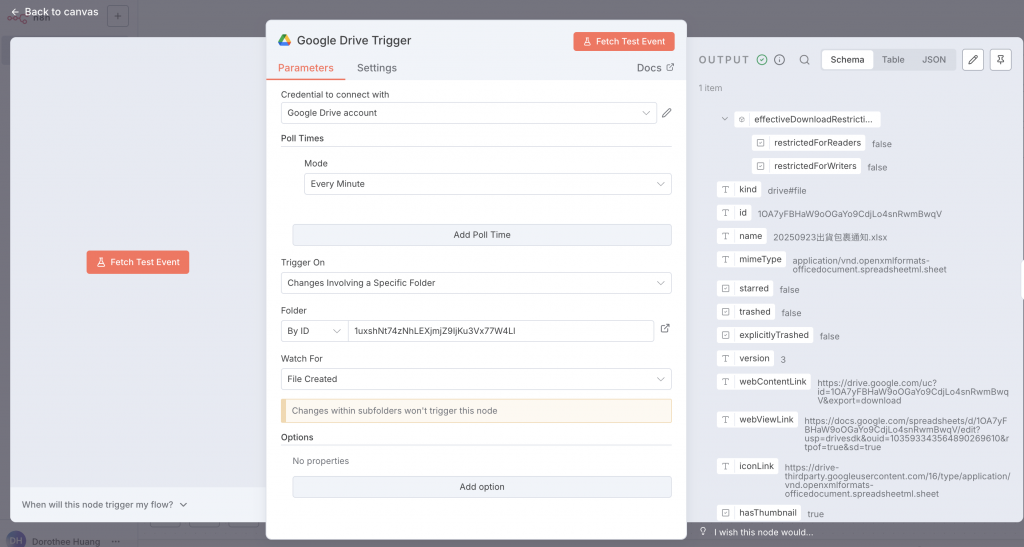
Task: Click the boolean icon beside explicitlyTrashed
Action: click(x=726, y=336)
